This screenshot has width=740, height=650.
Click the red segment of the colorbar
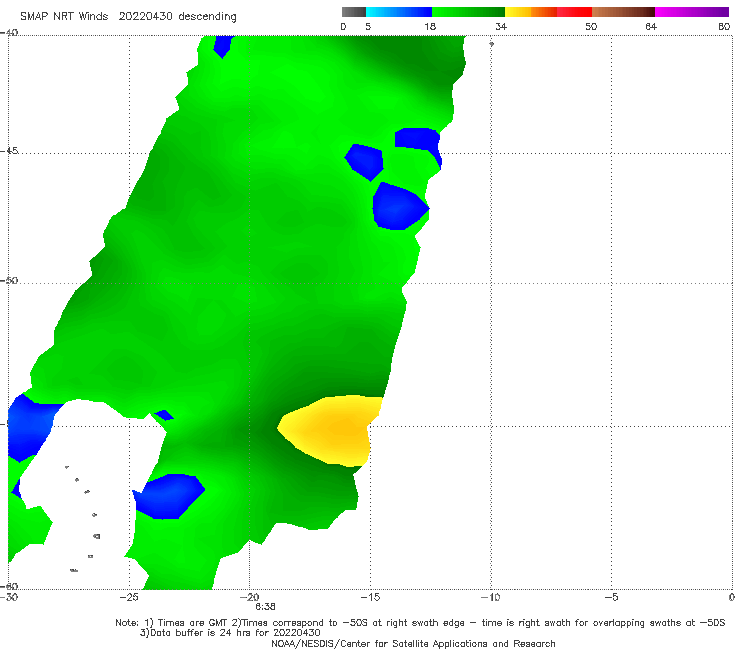tap(574, 12)
